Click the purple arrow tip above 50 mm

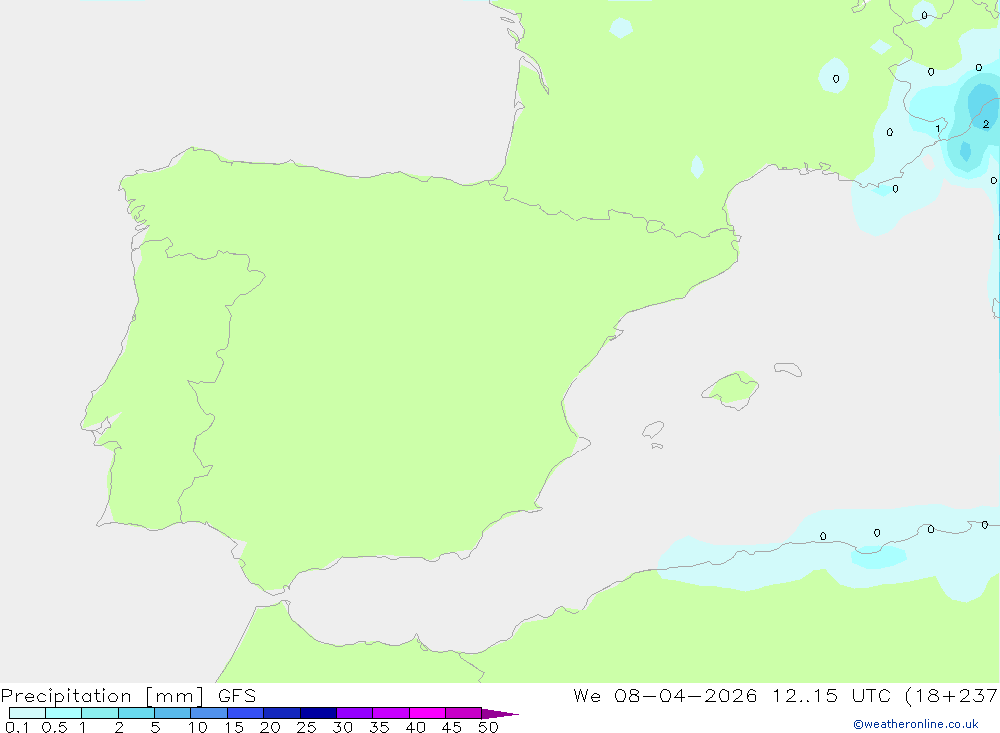point(499,713)
